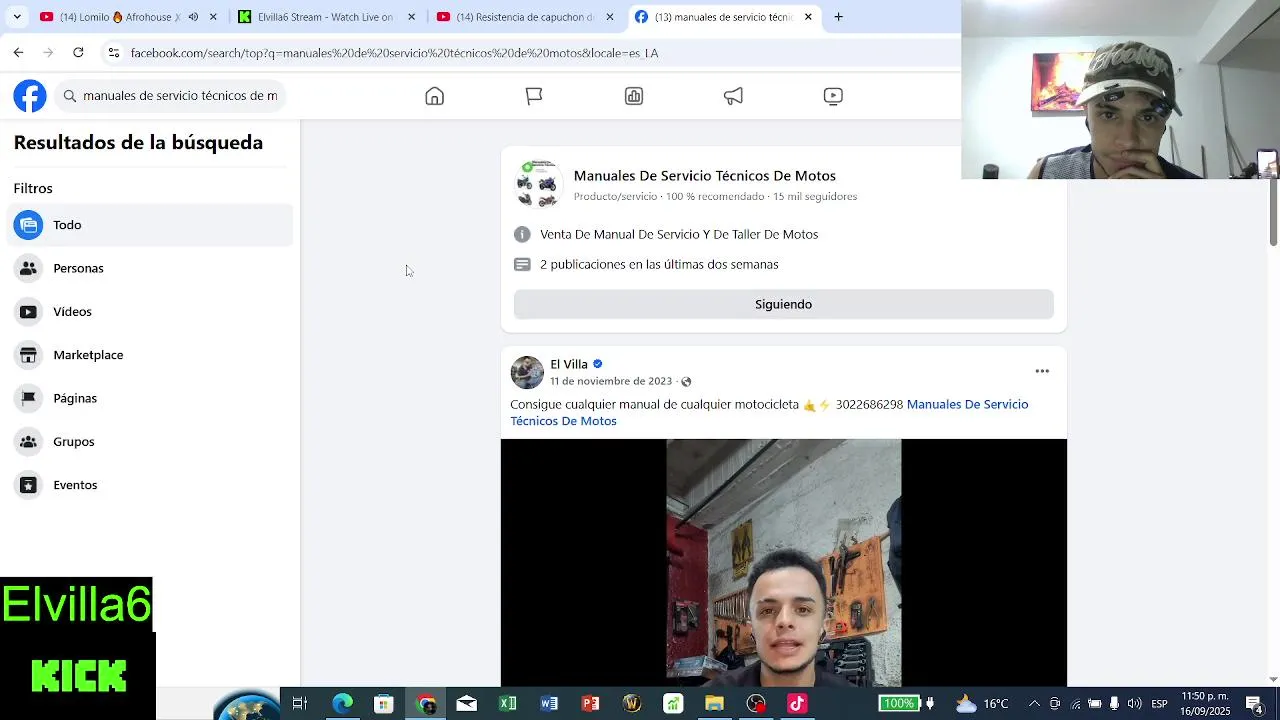1280x720 pixels.
Task: Filter results by Eventos
Action: pos(150,485)
